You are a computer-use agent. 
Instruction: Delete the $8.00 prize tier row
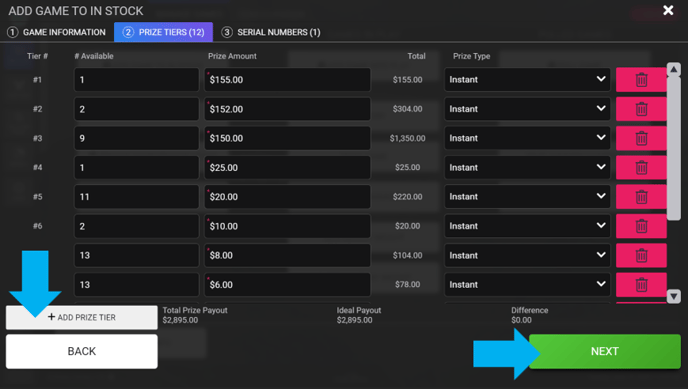(641, 255)
